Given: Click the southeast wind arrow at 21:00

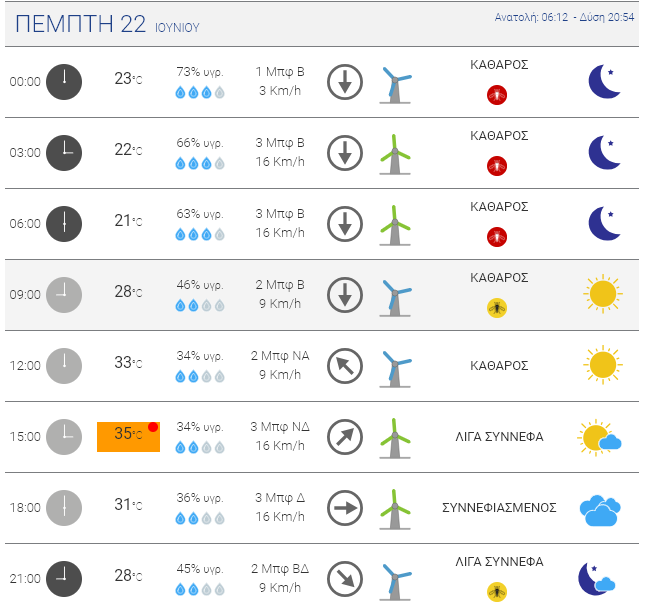Looking at the screenshot, I should (x=345, y=579).
